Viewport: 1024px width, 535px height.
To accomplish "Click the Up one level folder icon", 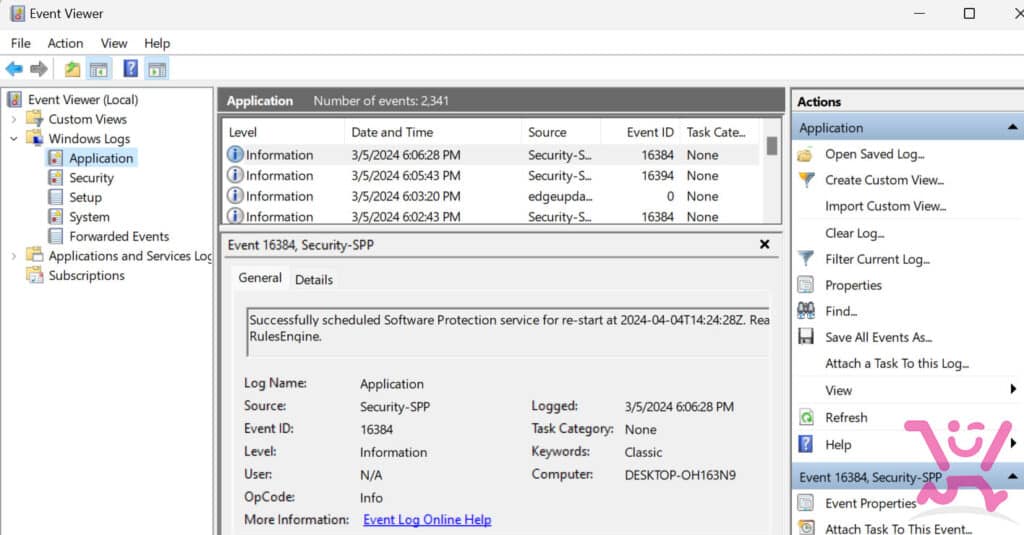I will (x=72, y=69).
